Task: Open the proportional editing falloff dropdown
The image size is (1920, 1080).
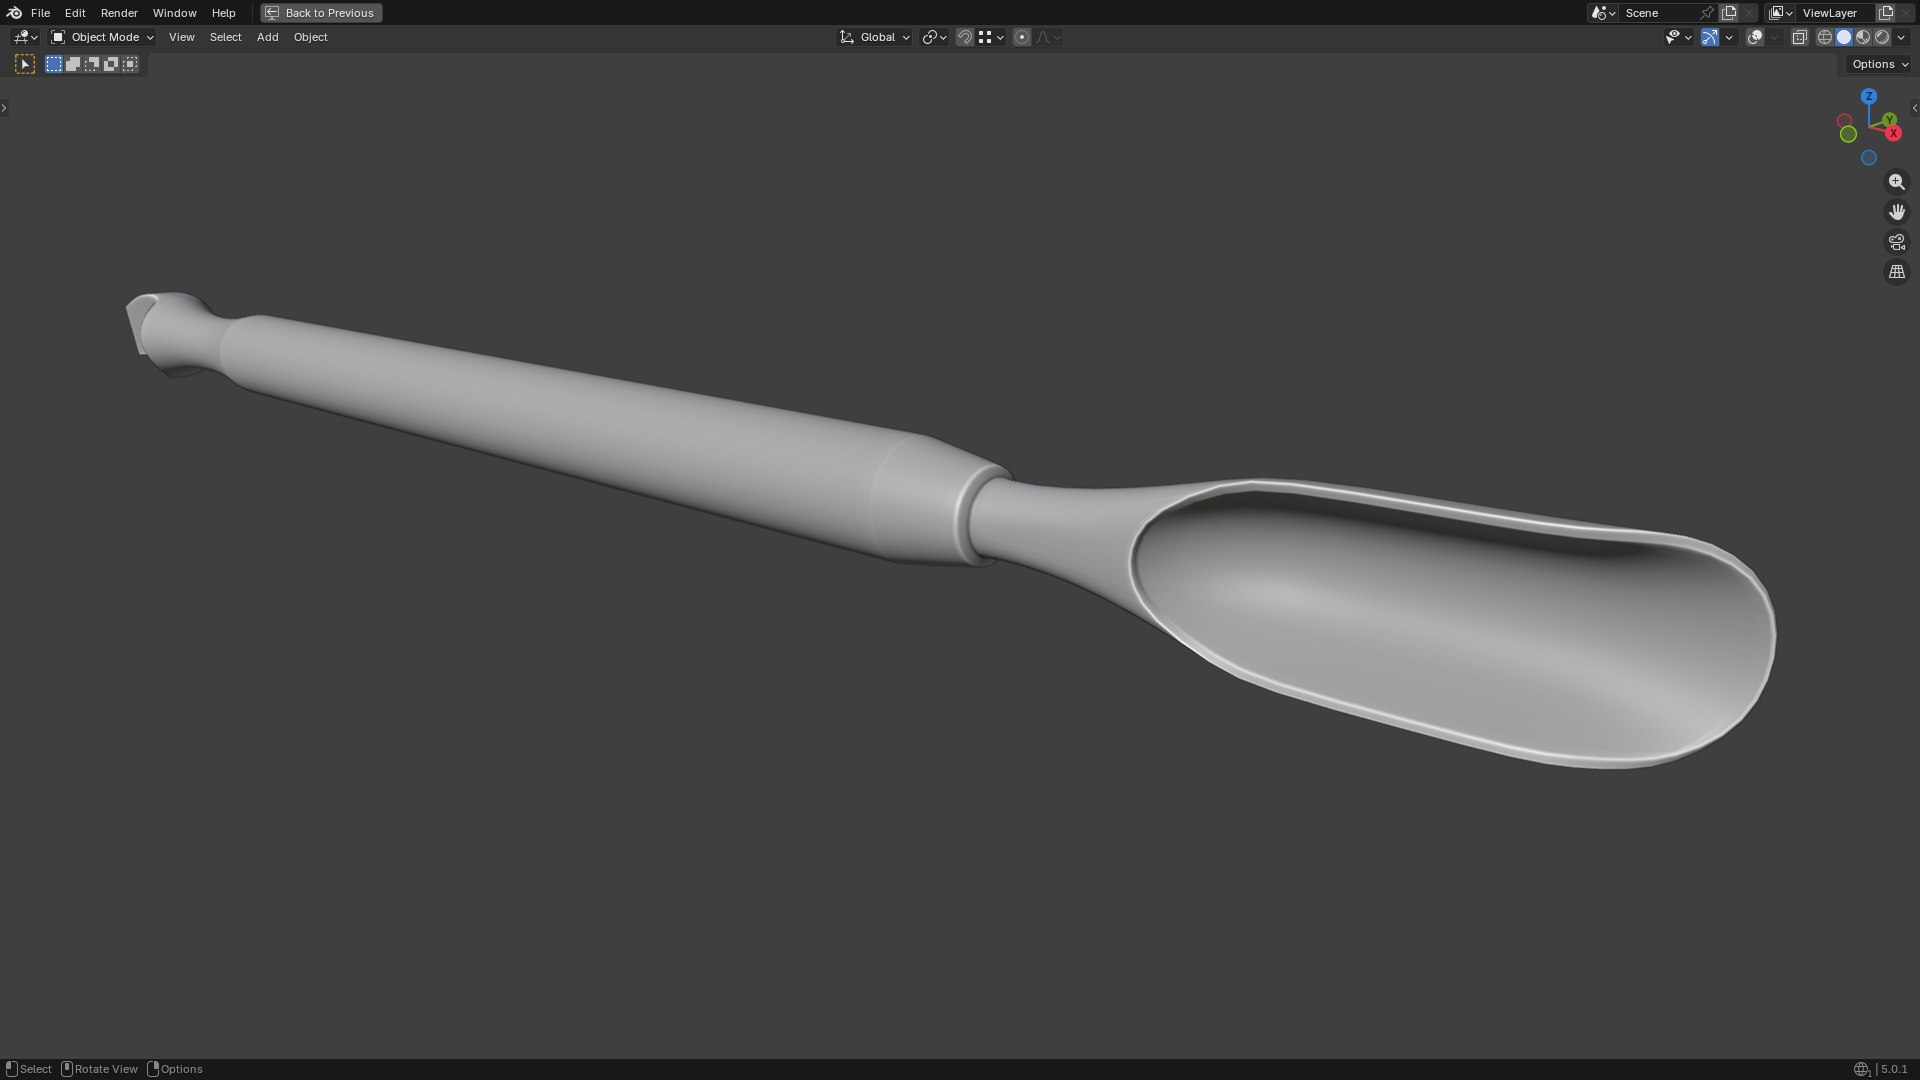Action: [x=1048, y=37]
